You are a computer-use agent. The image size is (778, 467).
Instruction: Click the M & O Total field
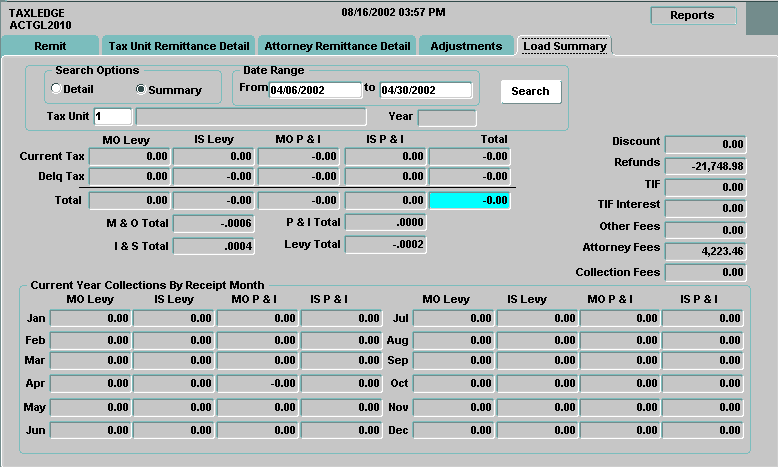[x=213, y=223]
